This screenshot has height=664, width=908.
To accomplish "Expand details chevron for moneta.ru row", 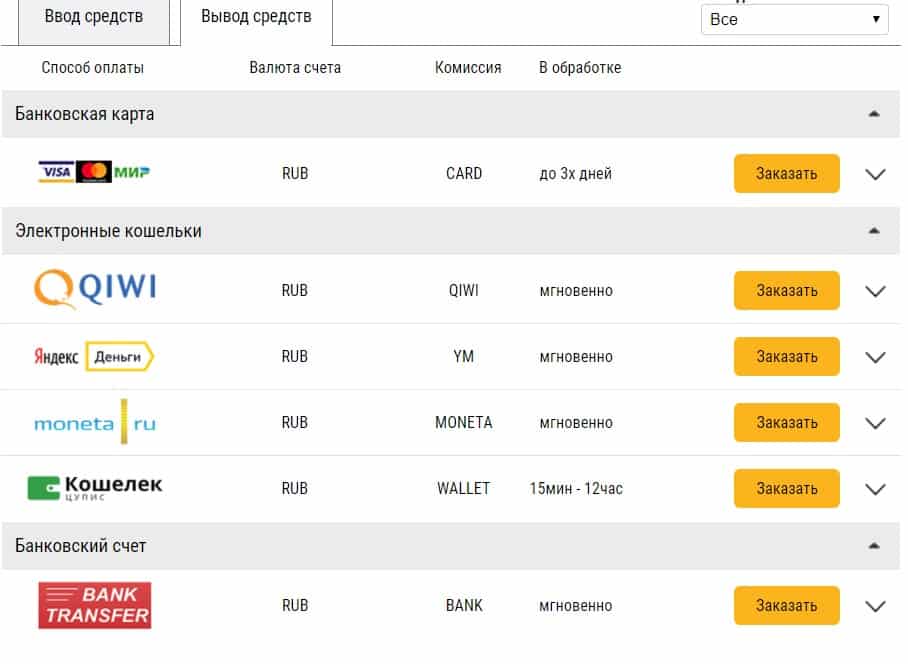I will point(875,423).
